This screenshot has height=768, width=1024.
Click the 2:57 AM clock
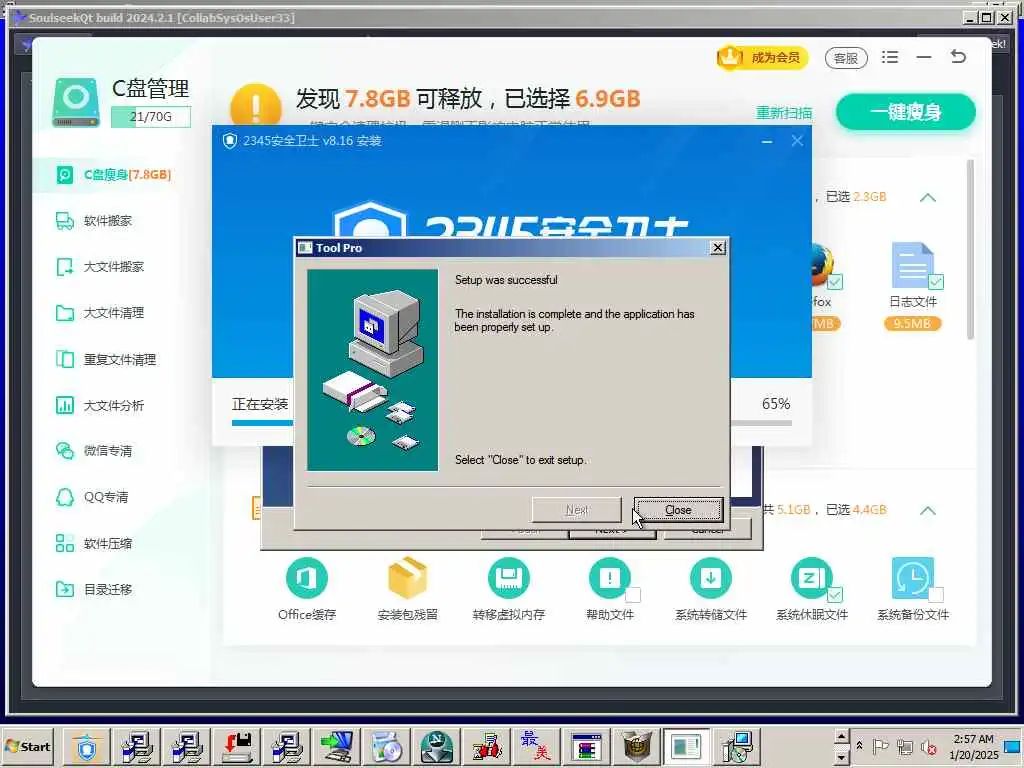click(973, 739)
